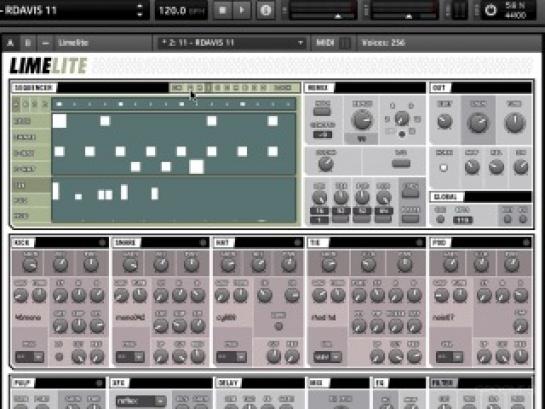Click the pattern selector strip in the sequencer header
This screenshot has height=409, width=545.
[235, 88]
